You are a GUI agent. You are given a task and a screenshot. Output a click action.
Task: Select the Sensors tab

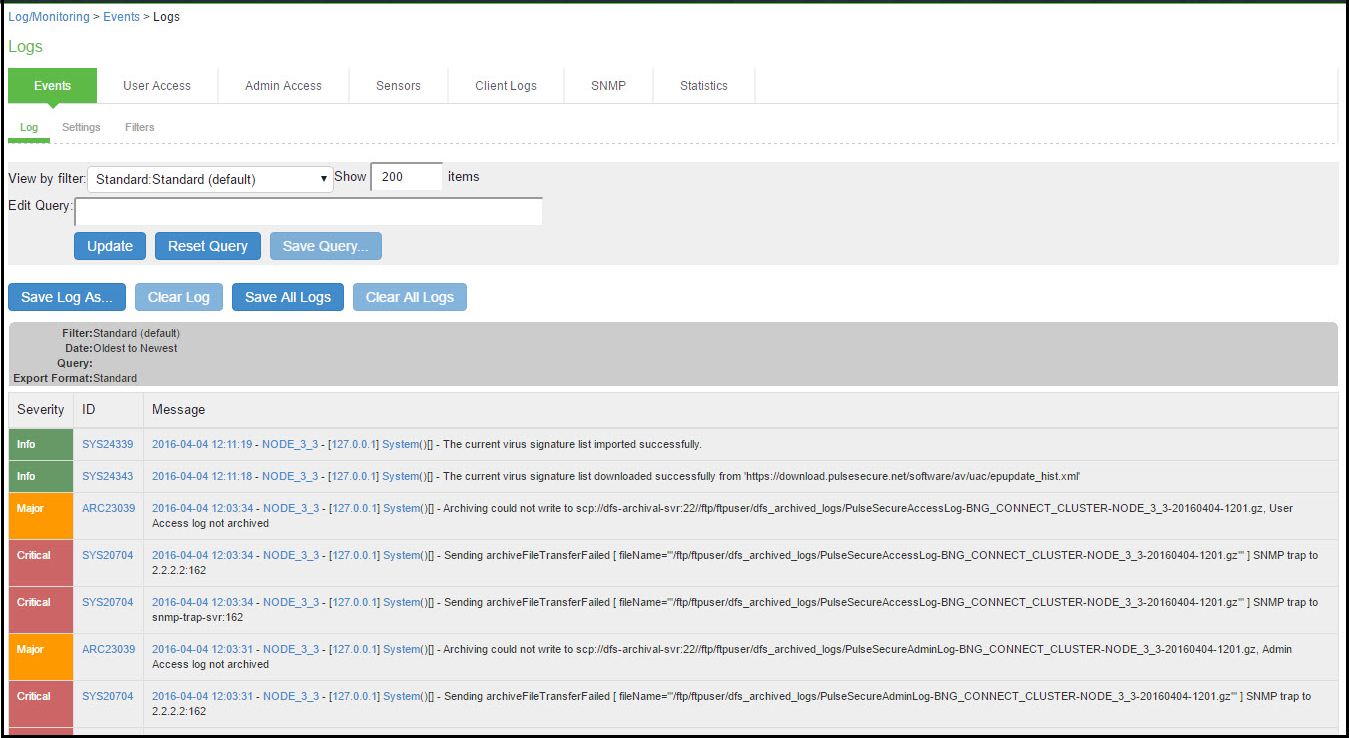(398, 86)
